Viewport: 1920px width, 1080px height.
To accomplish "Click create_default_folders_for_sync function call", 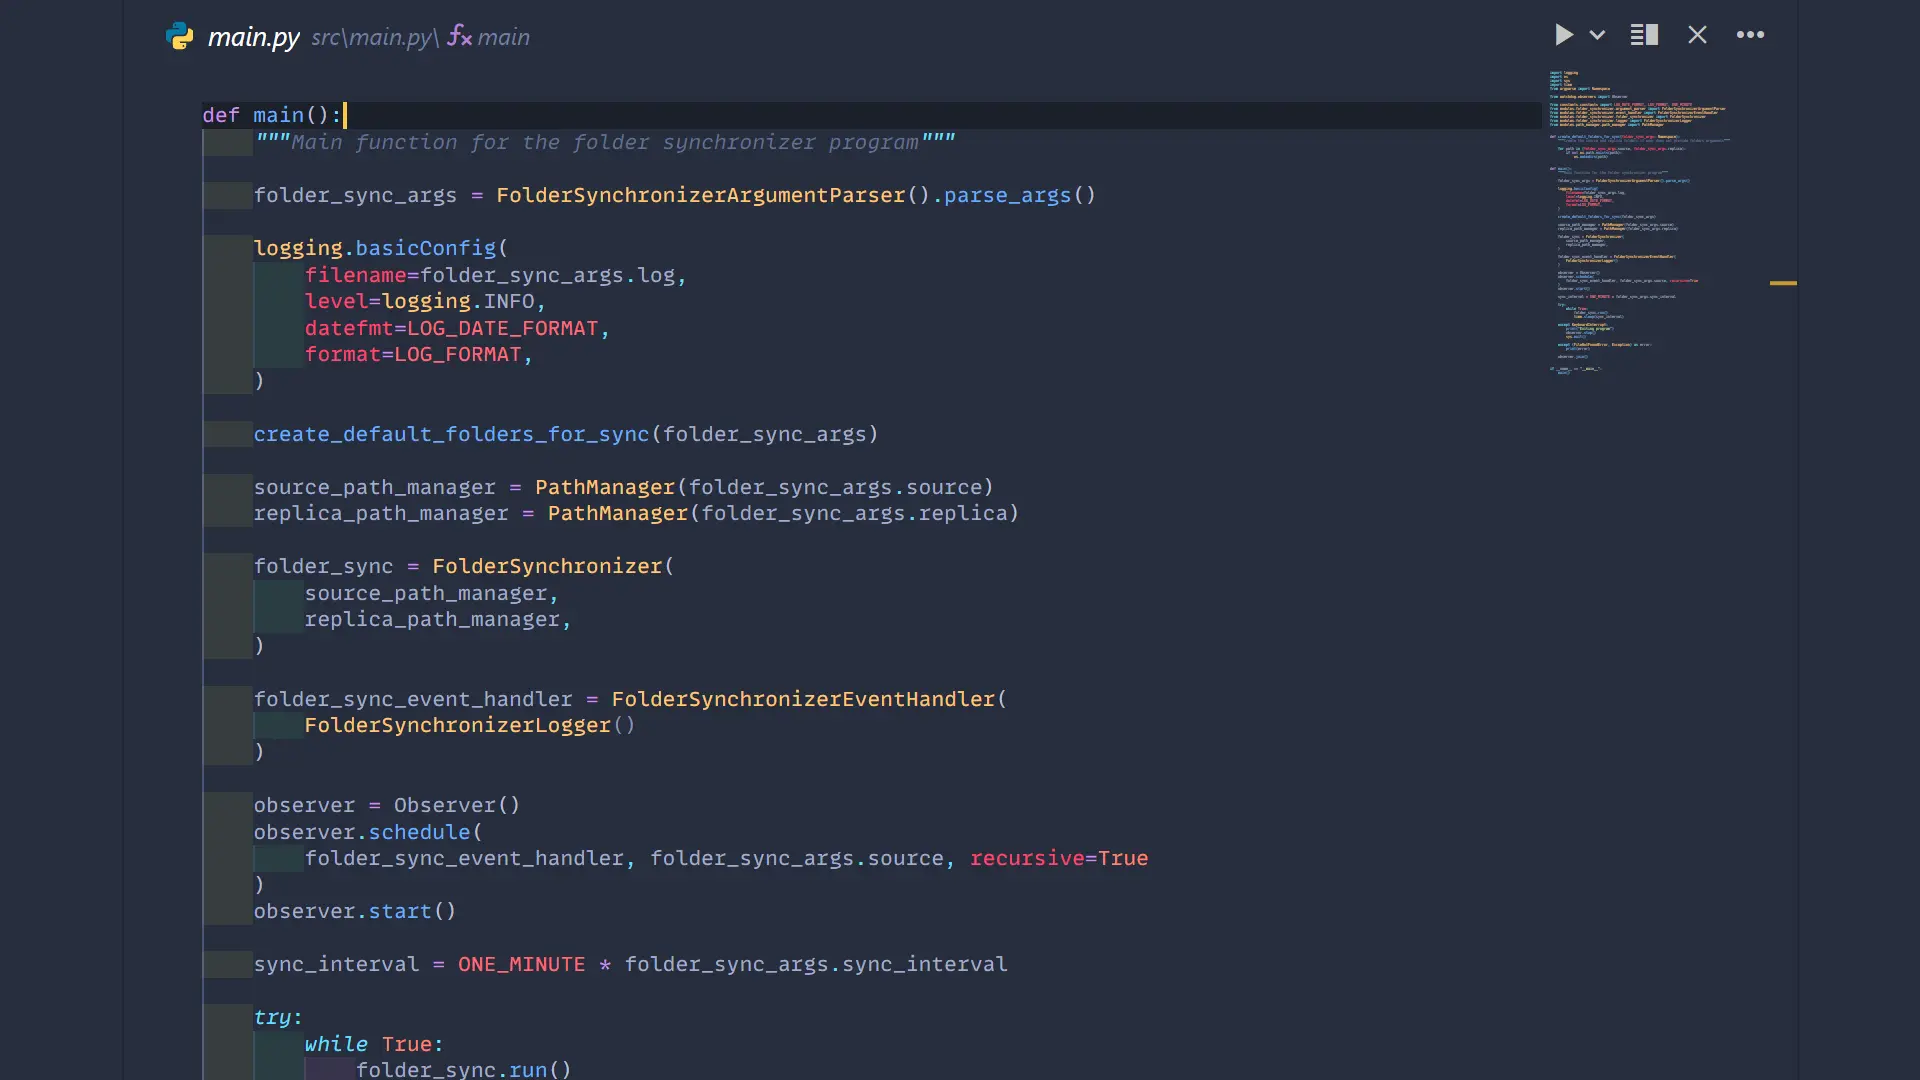I will [451, 434].
